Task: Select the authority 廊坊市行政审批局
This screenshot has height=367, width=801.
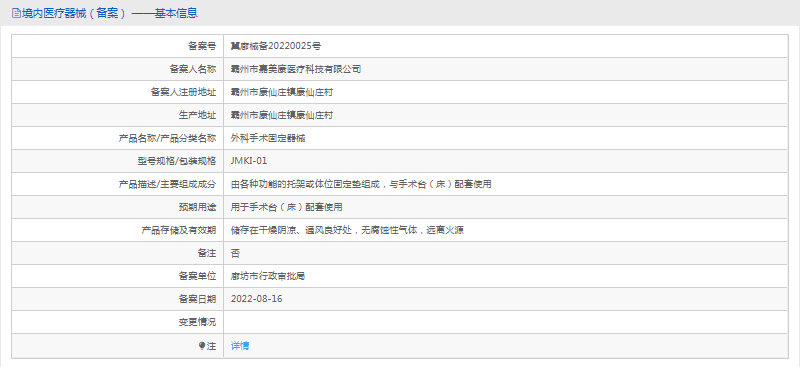Action: tap(268, 276)
